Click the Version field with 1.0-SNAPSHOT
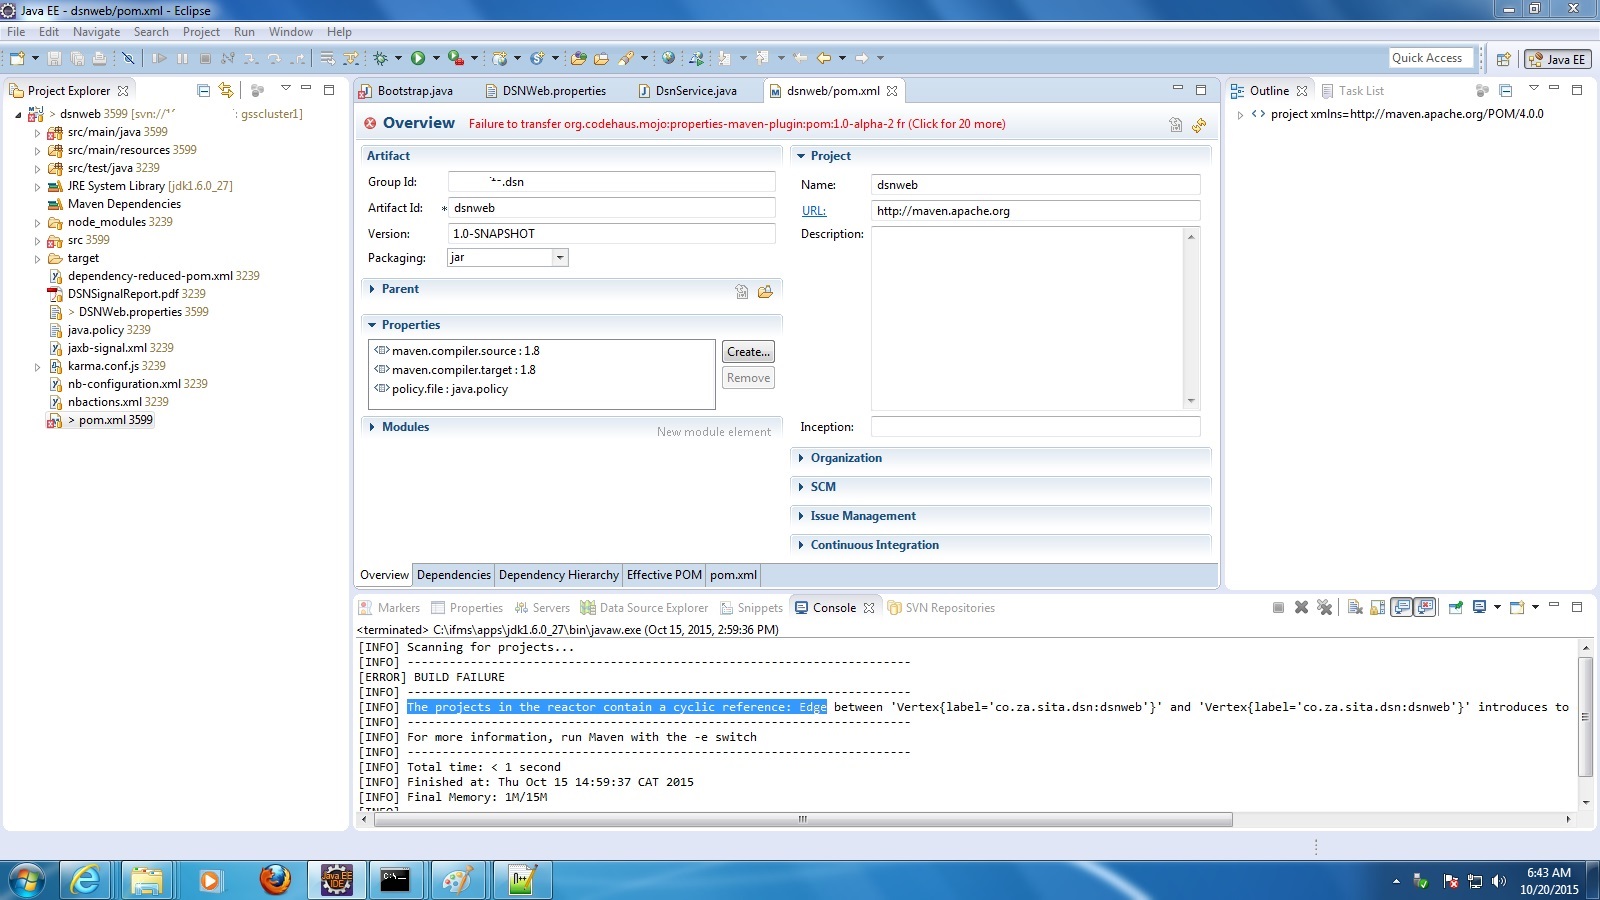The width and height of the screenshot is (1600, 900). 611,234
